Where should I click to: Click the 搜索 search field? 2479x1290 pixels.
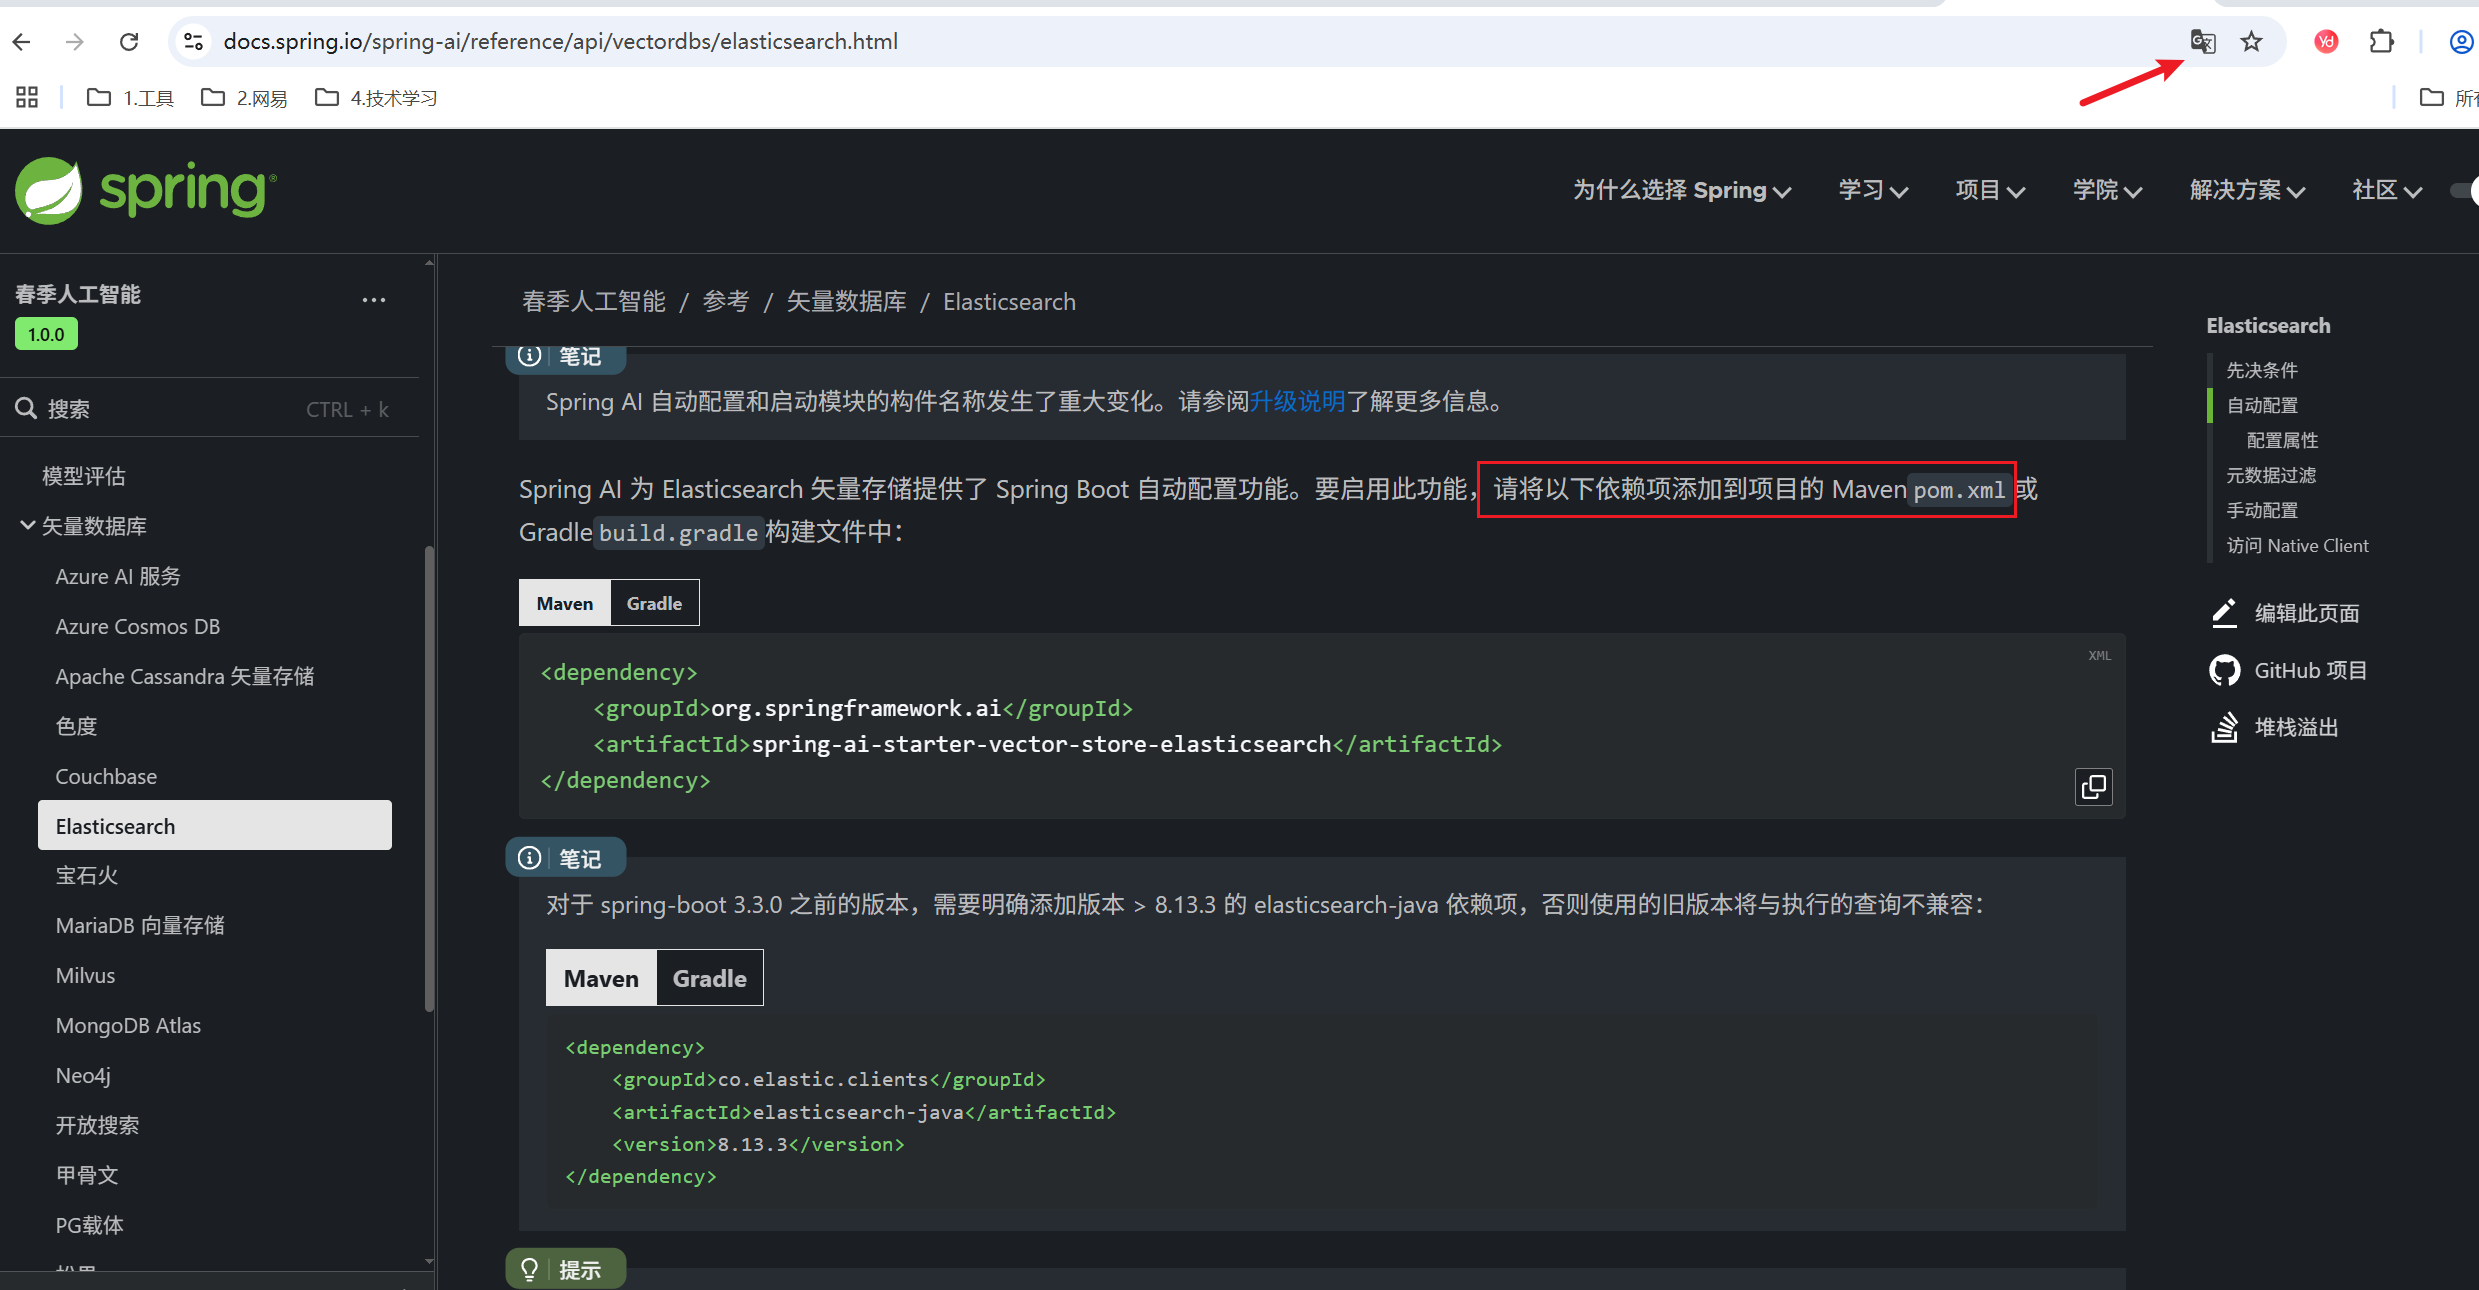coord(200,409)
